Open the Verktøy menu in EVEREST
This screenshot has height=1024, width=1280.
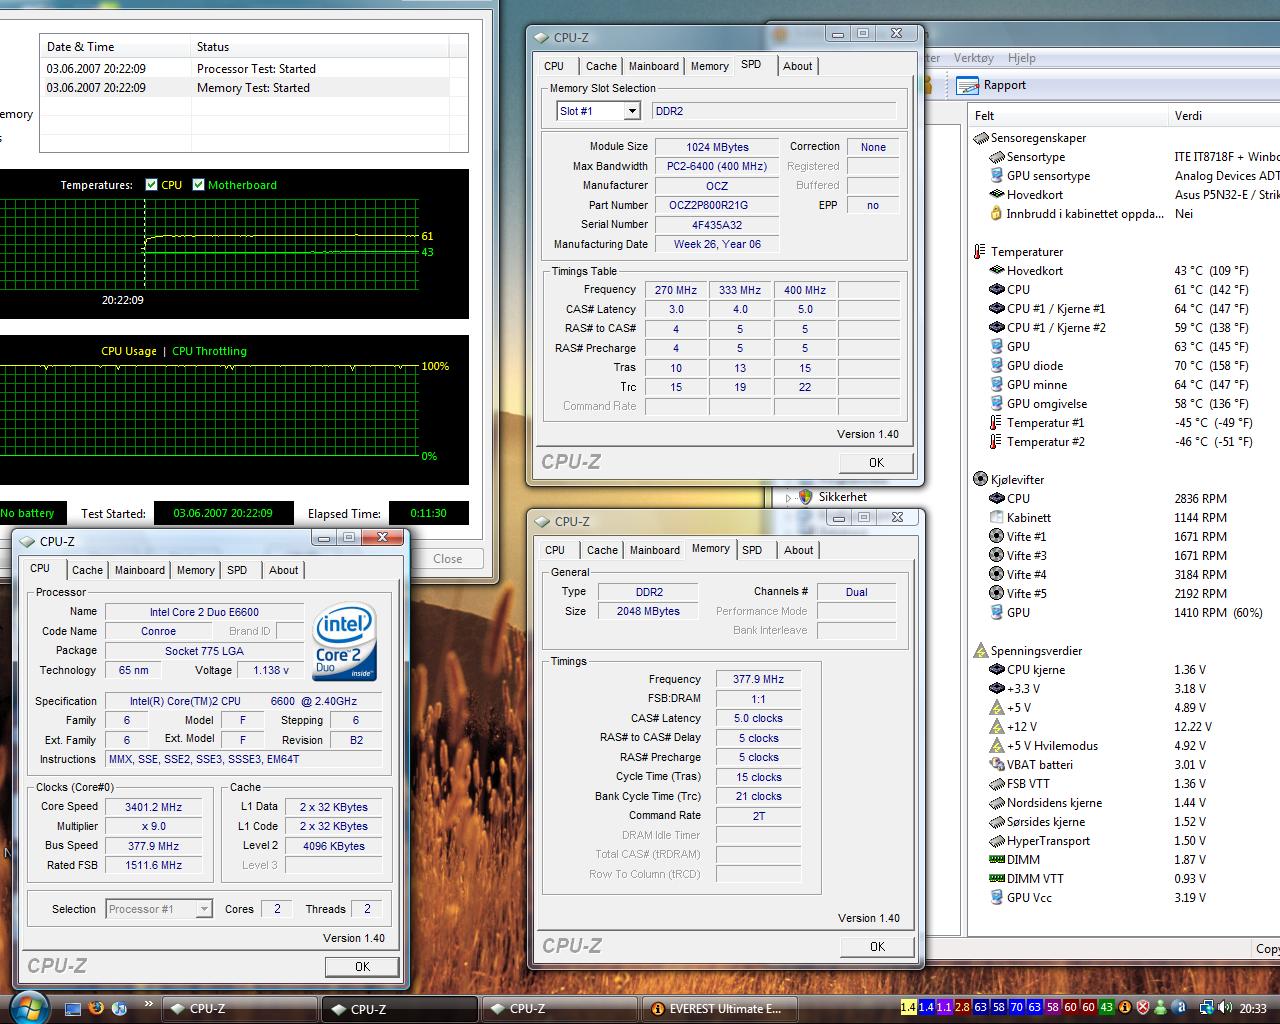(973, 58)
